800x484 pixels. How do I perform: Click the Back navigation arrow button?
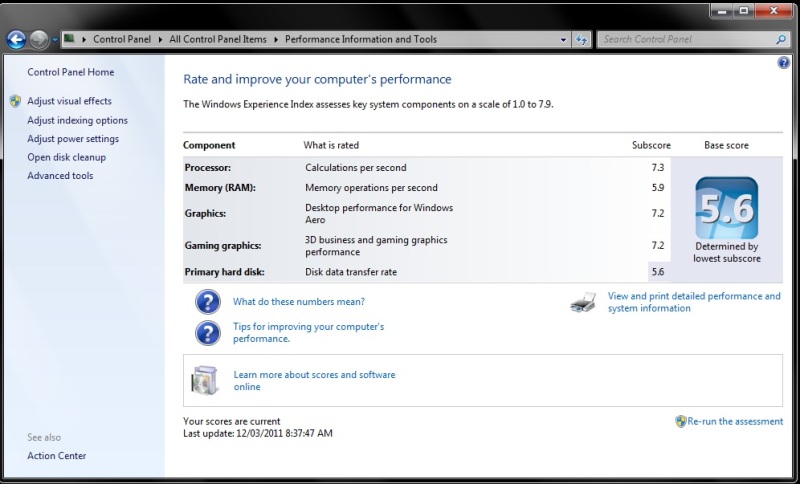[16, 39]
